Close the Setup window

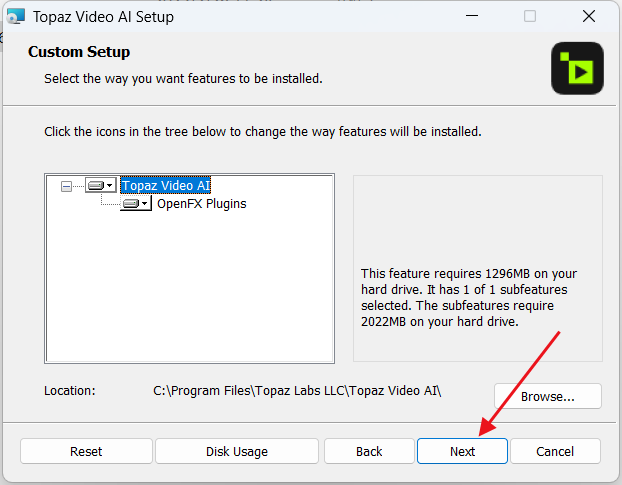[x=589, y=16]
